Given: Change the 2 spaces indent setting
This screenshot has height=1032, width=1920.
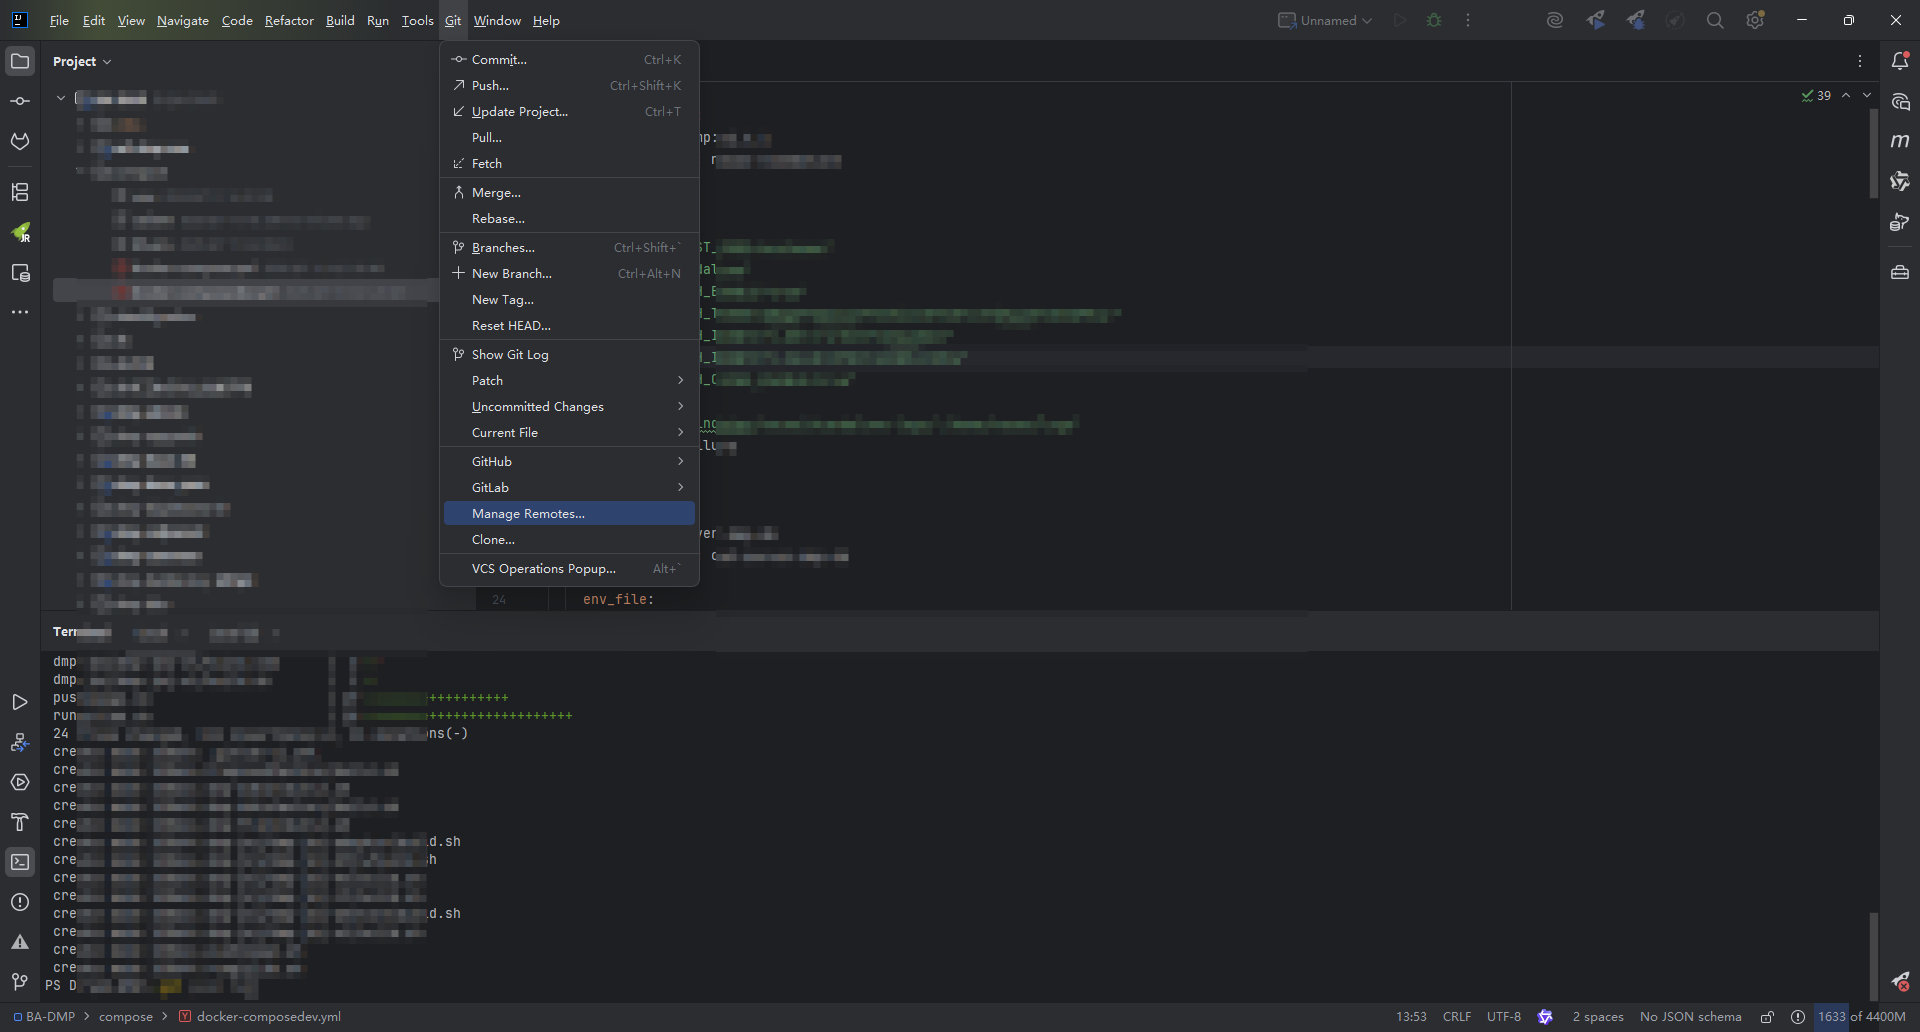Looking at the screenshot, I should click(x=1598, y=1017).
